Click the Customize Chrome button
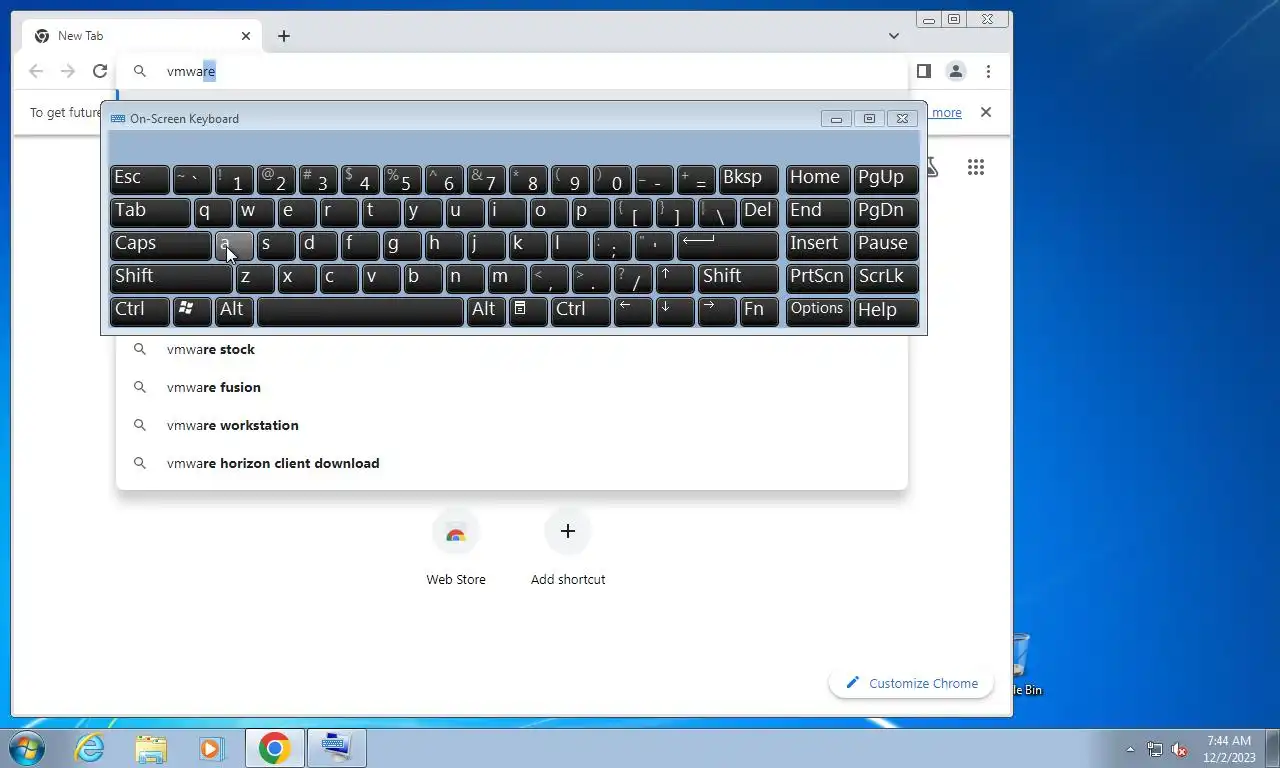 point(911,683)
